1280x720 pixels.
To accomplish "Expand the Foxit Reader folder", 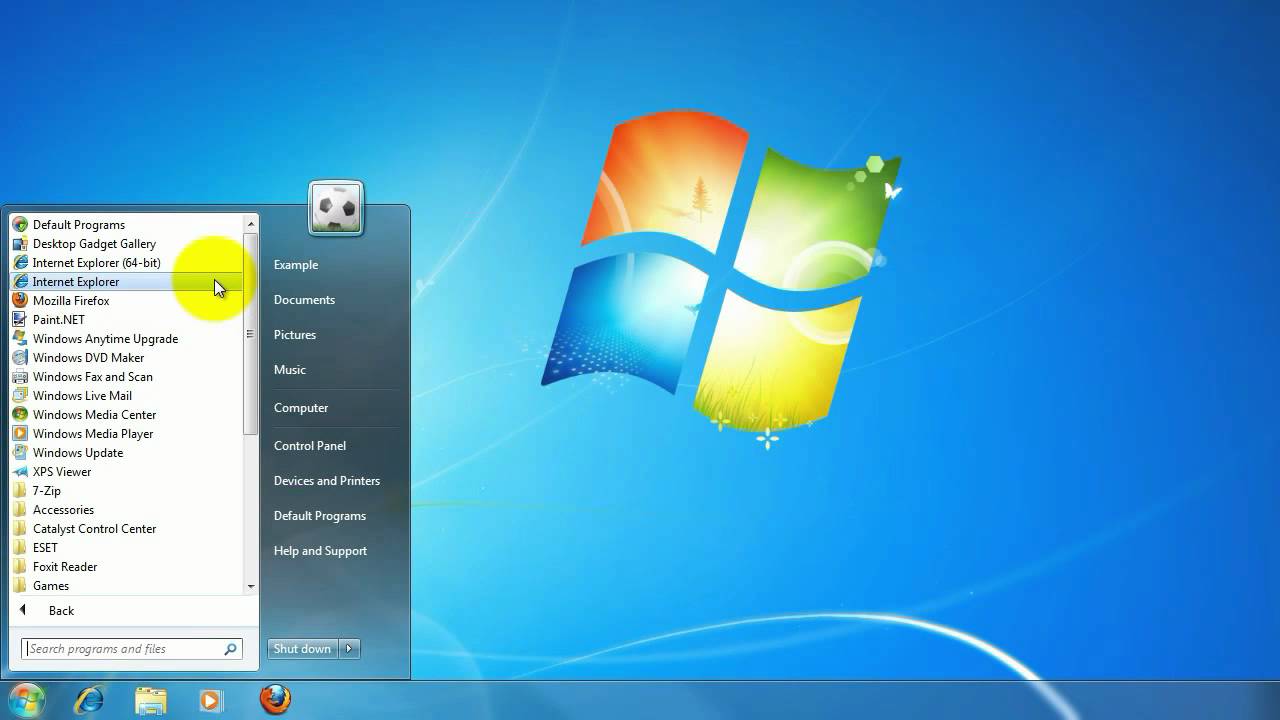I will point(126,567).
